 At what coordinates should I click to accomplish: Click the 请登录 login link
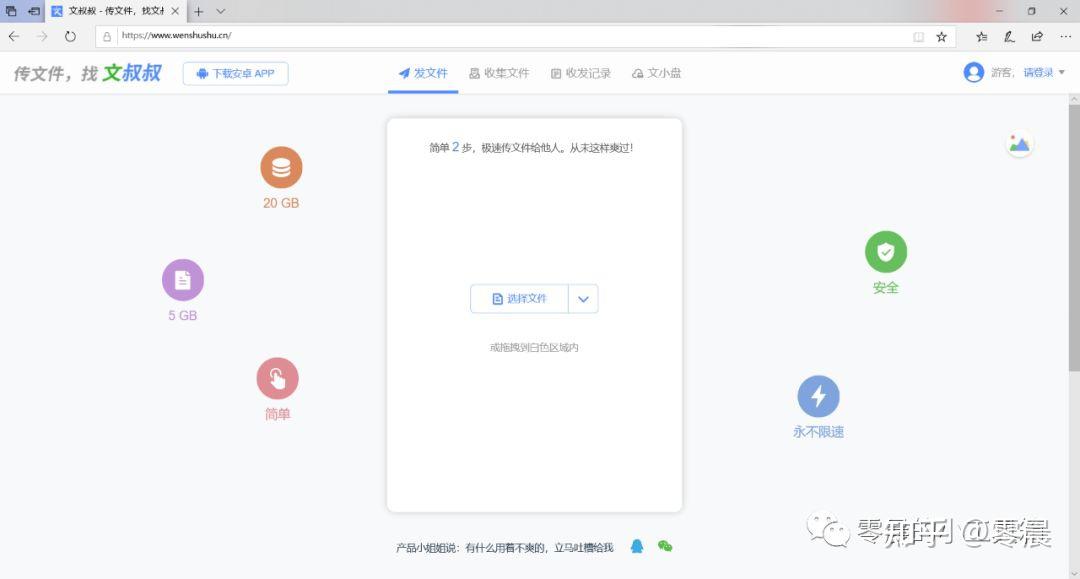coord(1040,72)
